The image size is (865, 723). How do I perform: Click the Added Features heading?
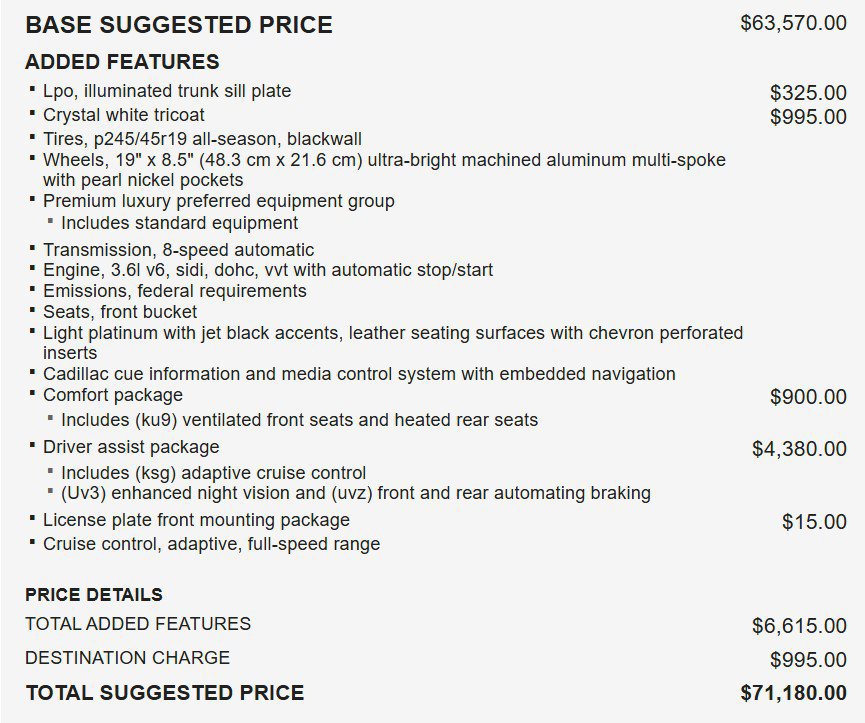pos(122,61)
